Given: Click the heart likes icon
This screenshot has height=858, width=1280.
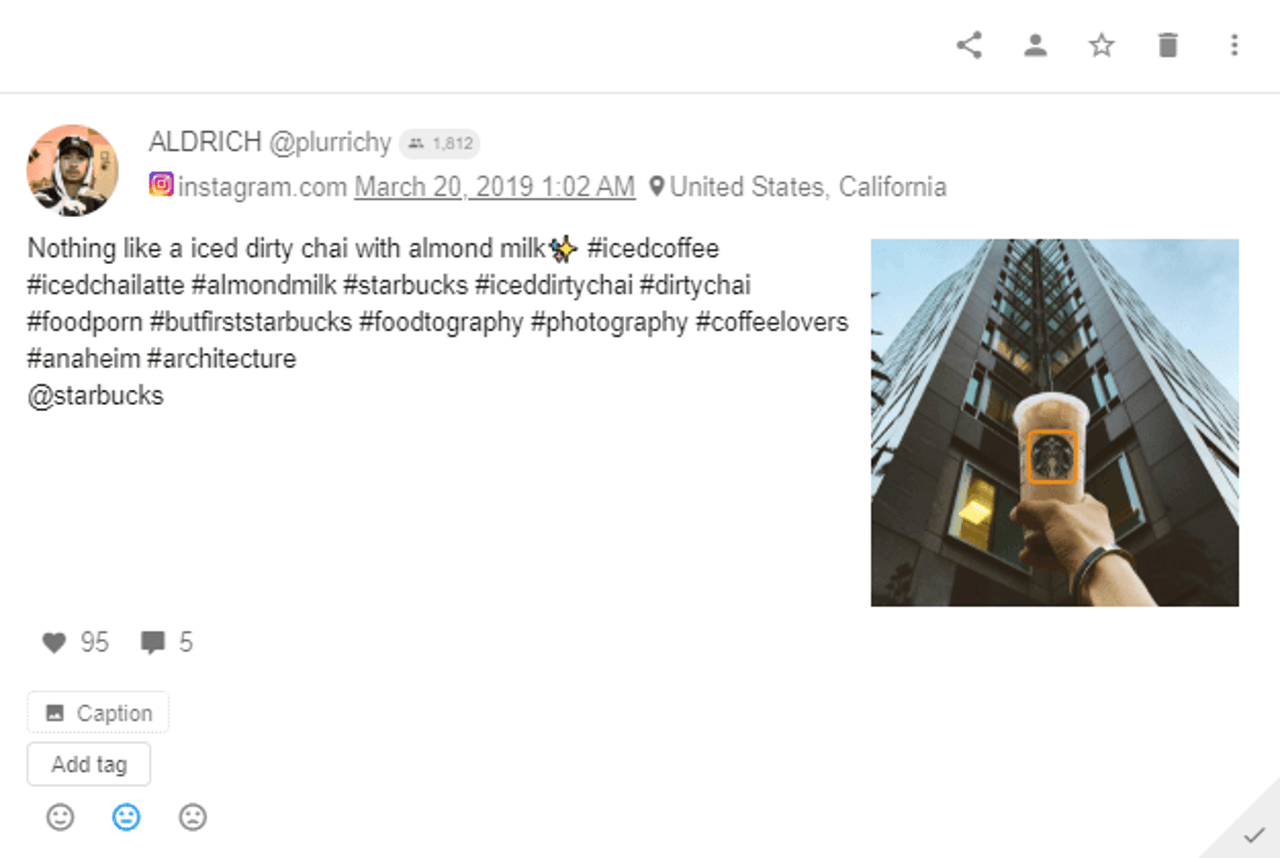Looking at the screenshot, I should click(x=54, y=642).
